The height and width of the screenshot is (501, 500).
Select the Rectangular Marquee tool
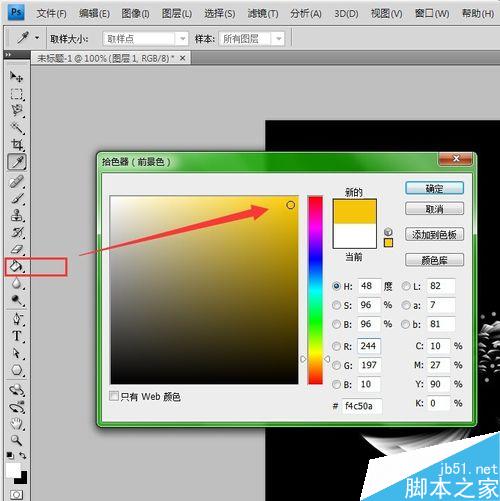(x=17, y=94)
